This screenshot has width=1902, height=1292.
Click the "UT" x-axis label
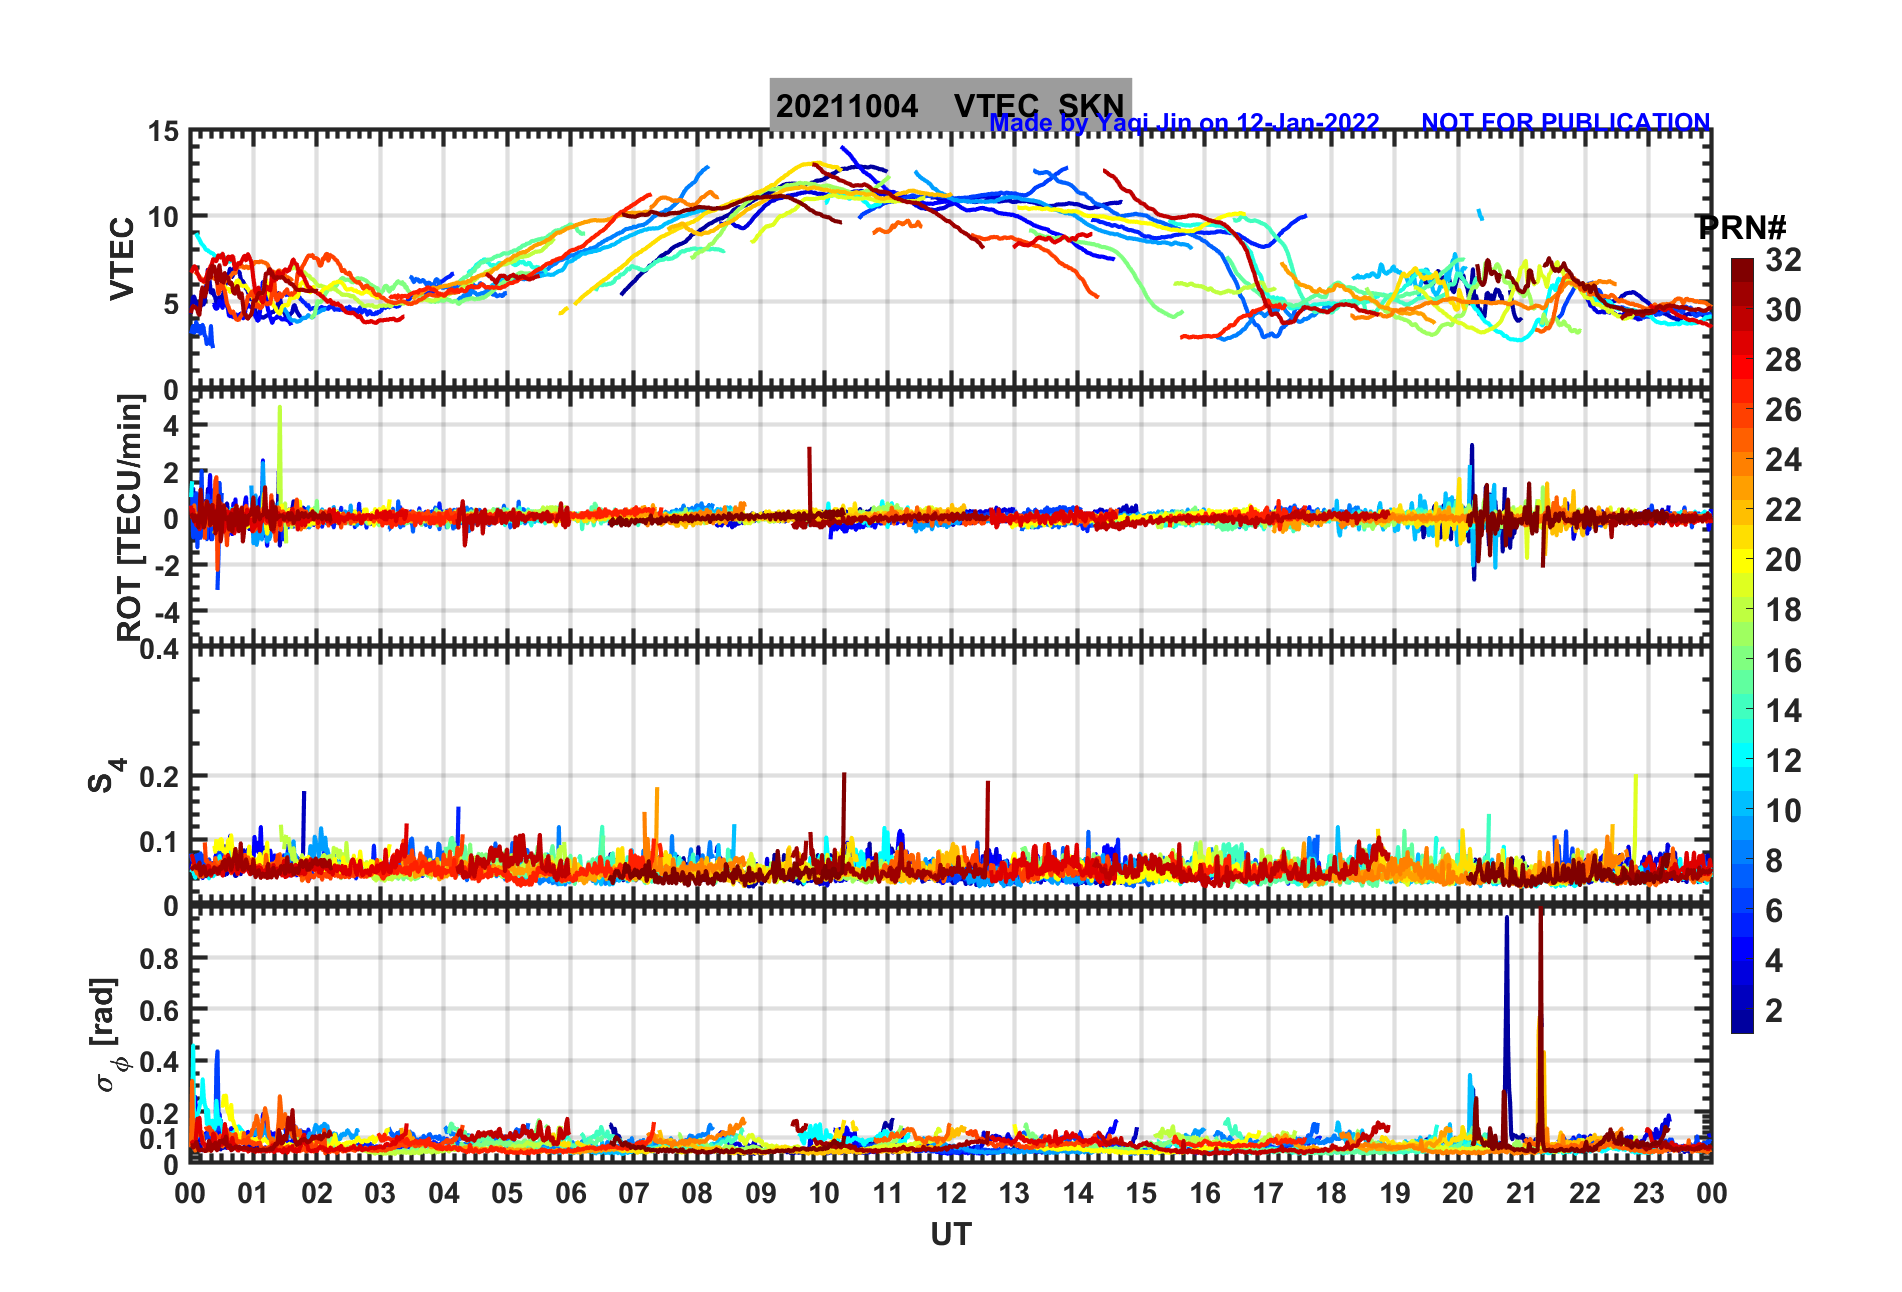[950, 1235]
